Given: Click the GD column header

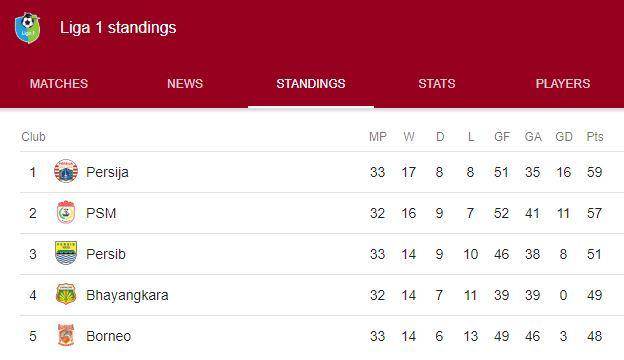Looking at the screenshot, I should coord(564,137).
